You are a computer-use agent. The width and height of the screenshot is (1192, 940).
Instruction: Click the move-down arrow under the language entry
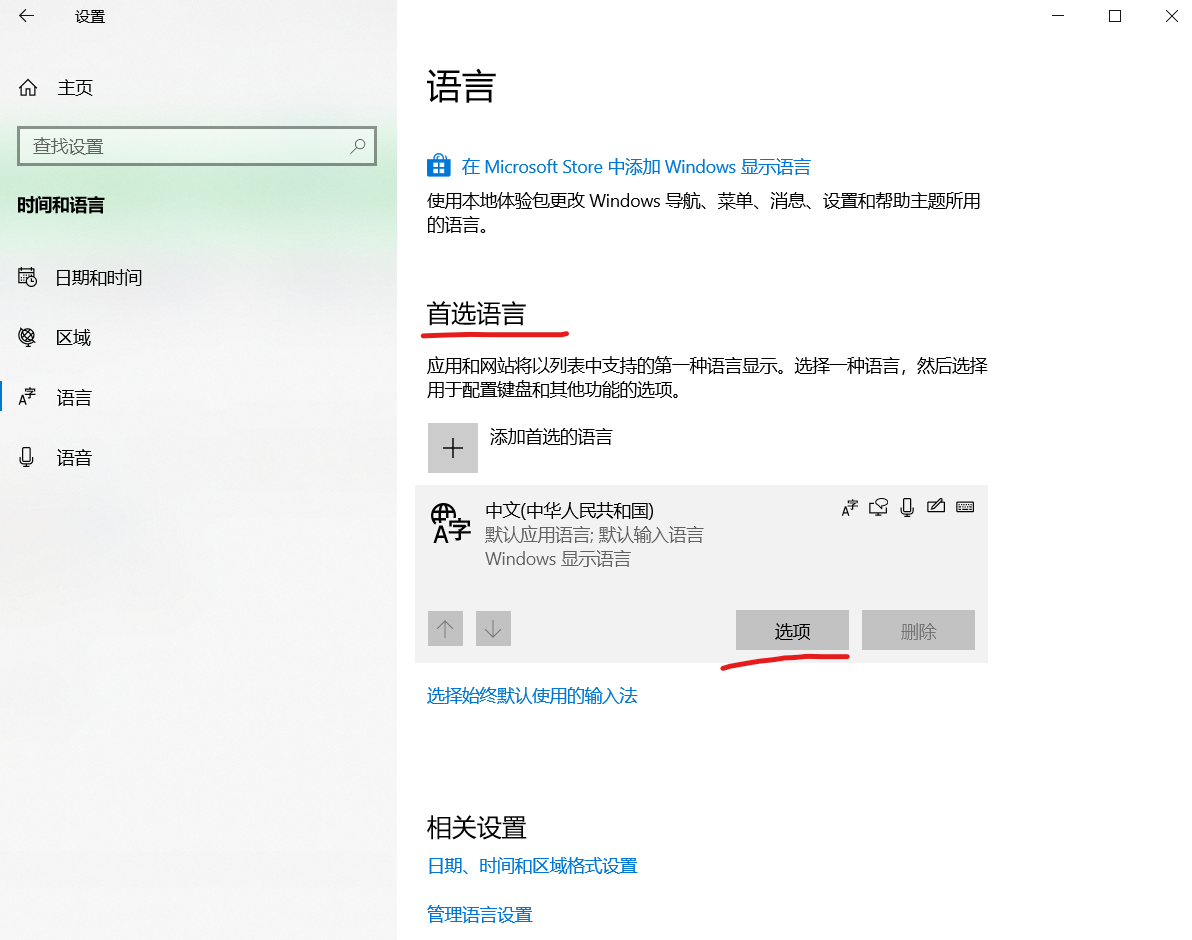click(x=493, y=628)
